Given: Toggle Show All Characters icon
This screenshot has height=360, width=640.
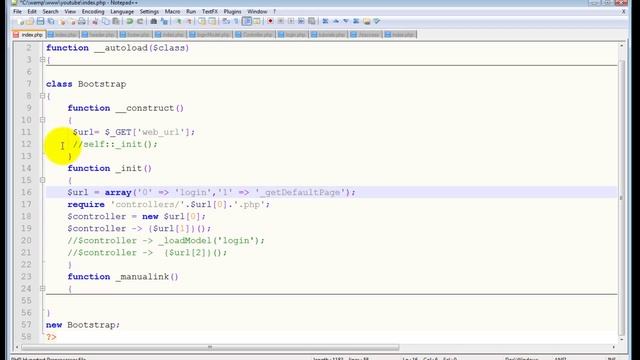Looking at the screenshot, I should click(x=236, y=21).
